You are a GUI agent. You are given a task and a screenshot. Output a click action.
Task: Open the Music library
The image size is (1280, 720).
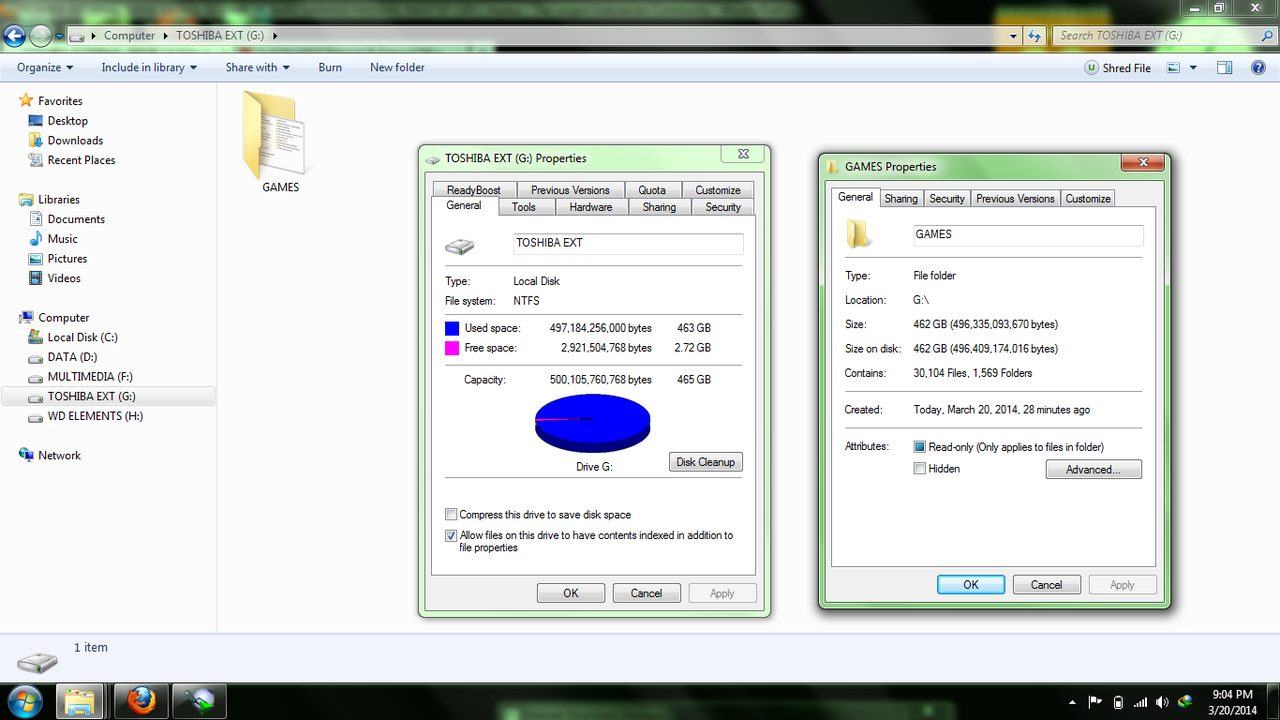click(62, 239)
